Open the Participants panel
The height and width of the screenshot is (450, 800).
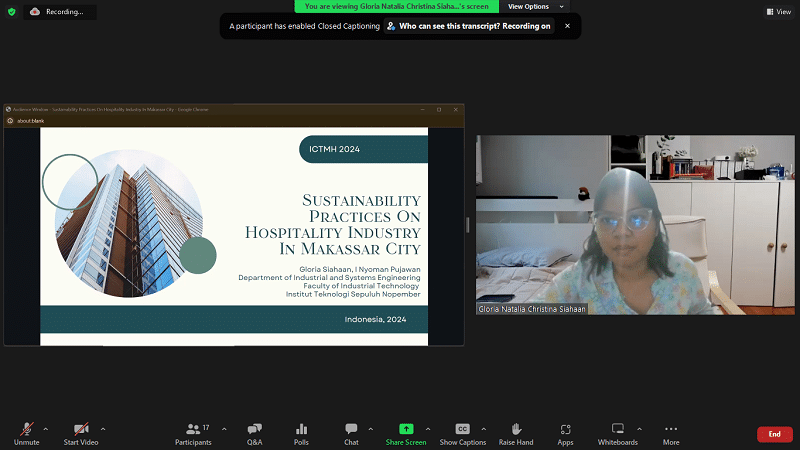pyautogui.click(x=193, y=429)
